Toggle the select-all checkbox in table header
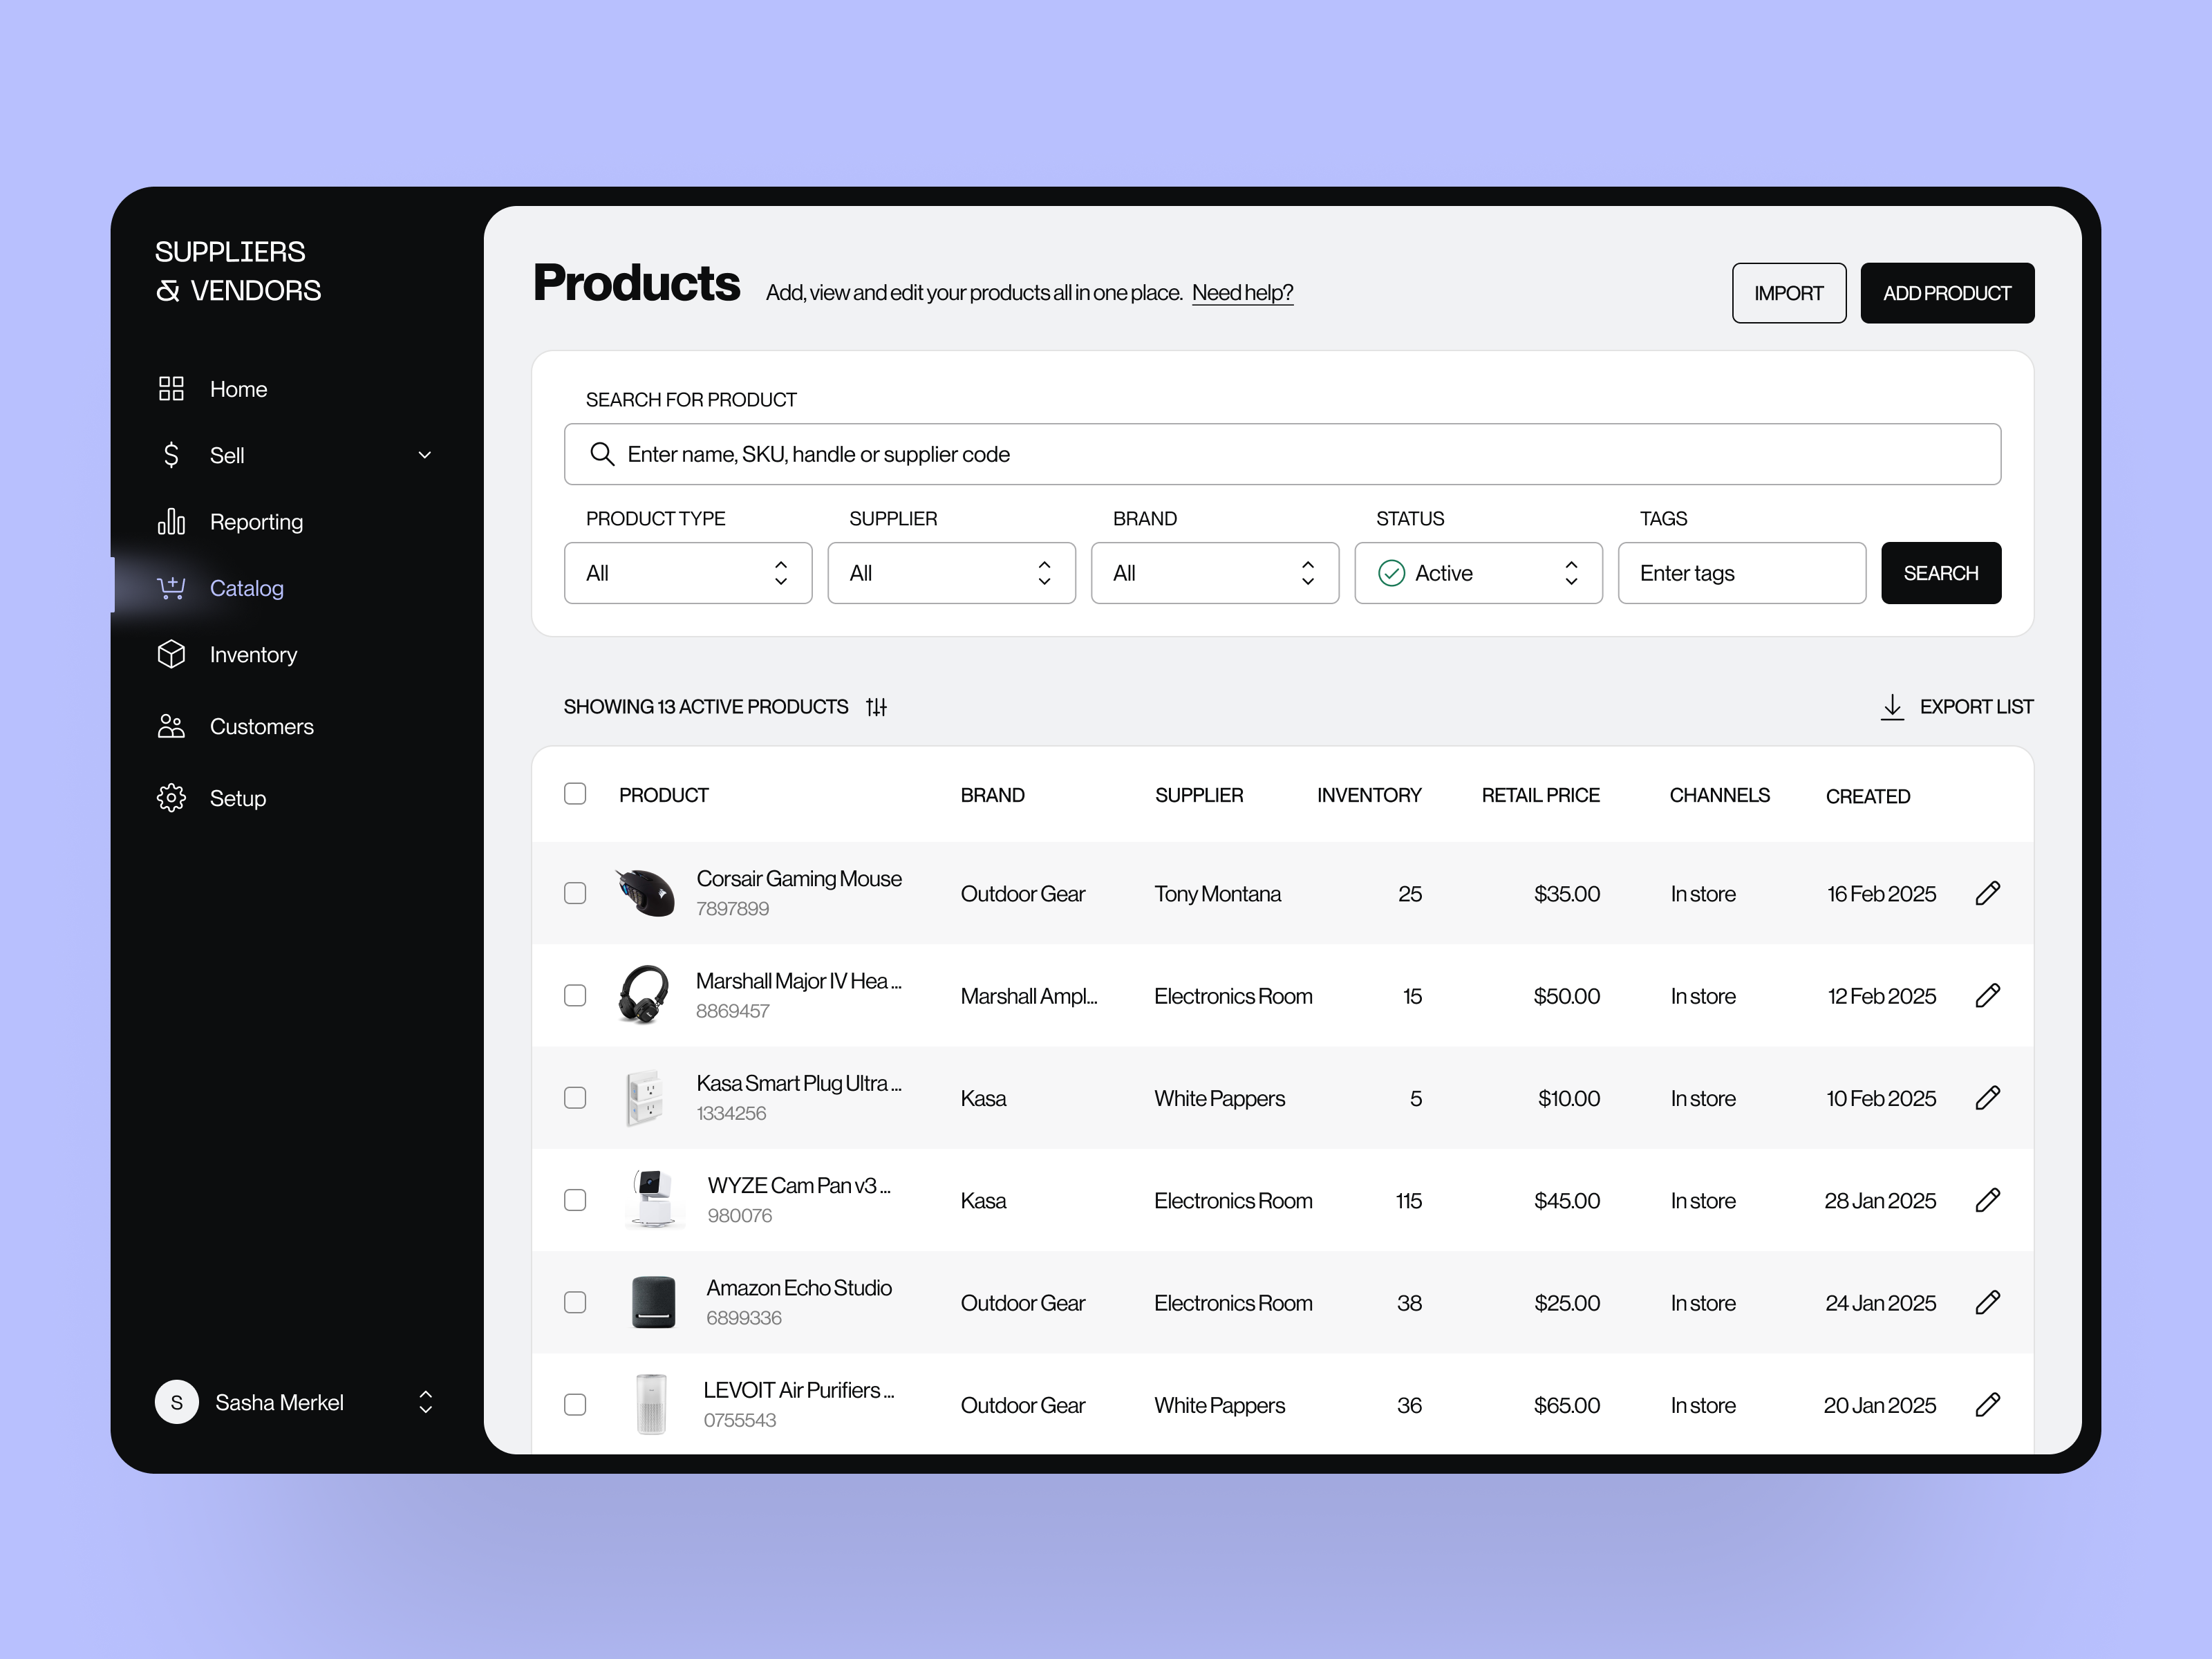Screen dimensions: 2212x1659 [x=575, y=793]
